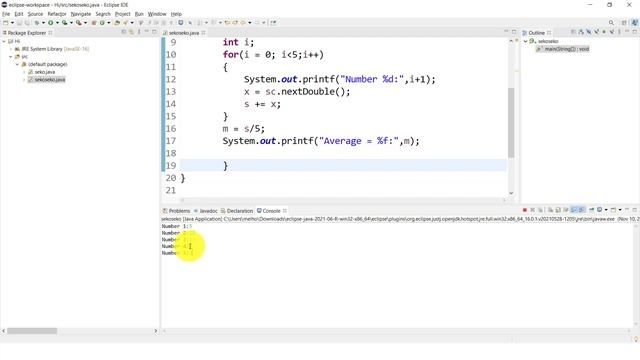Switch to the Javadoc tab
This screenshot has height=360, width=640.
click(205, 211)
